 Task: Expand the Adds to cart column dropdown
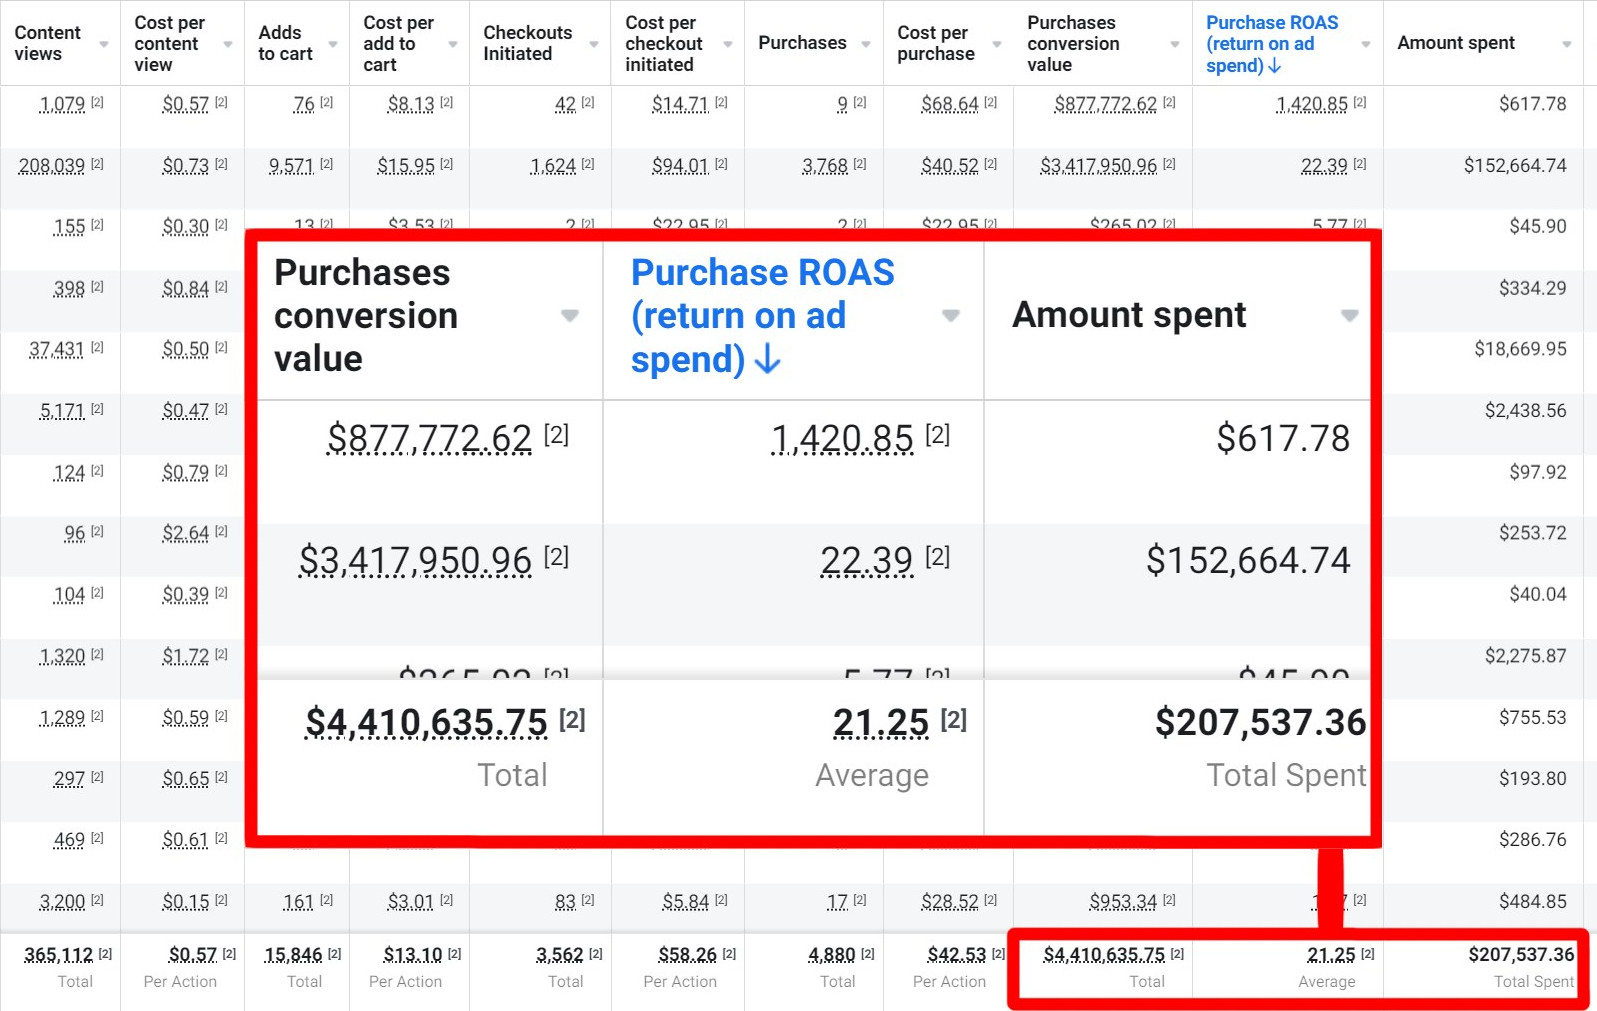click(332, 44)
